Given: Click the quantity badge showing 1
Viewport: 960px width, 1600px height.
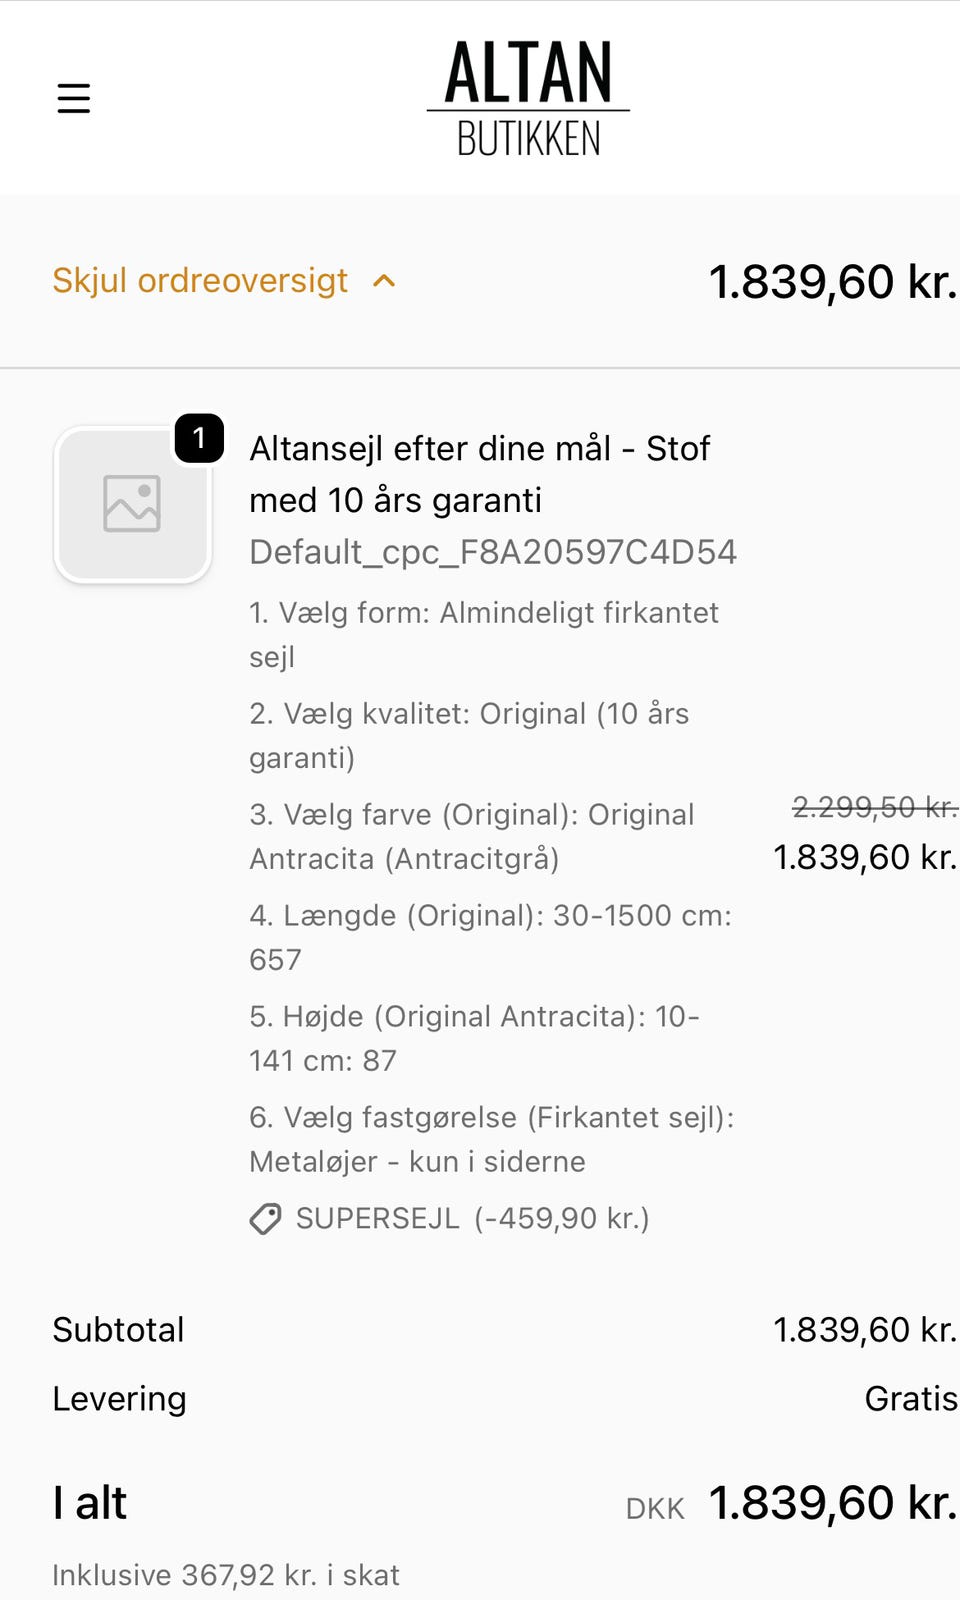Looking at the screenshot, I should [x=199, y=438].
